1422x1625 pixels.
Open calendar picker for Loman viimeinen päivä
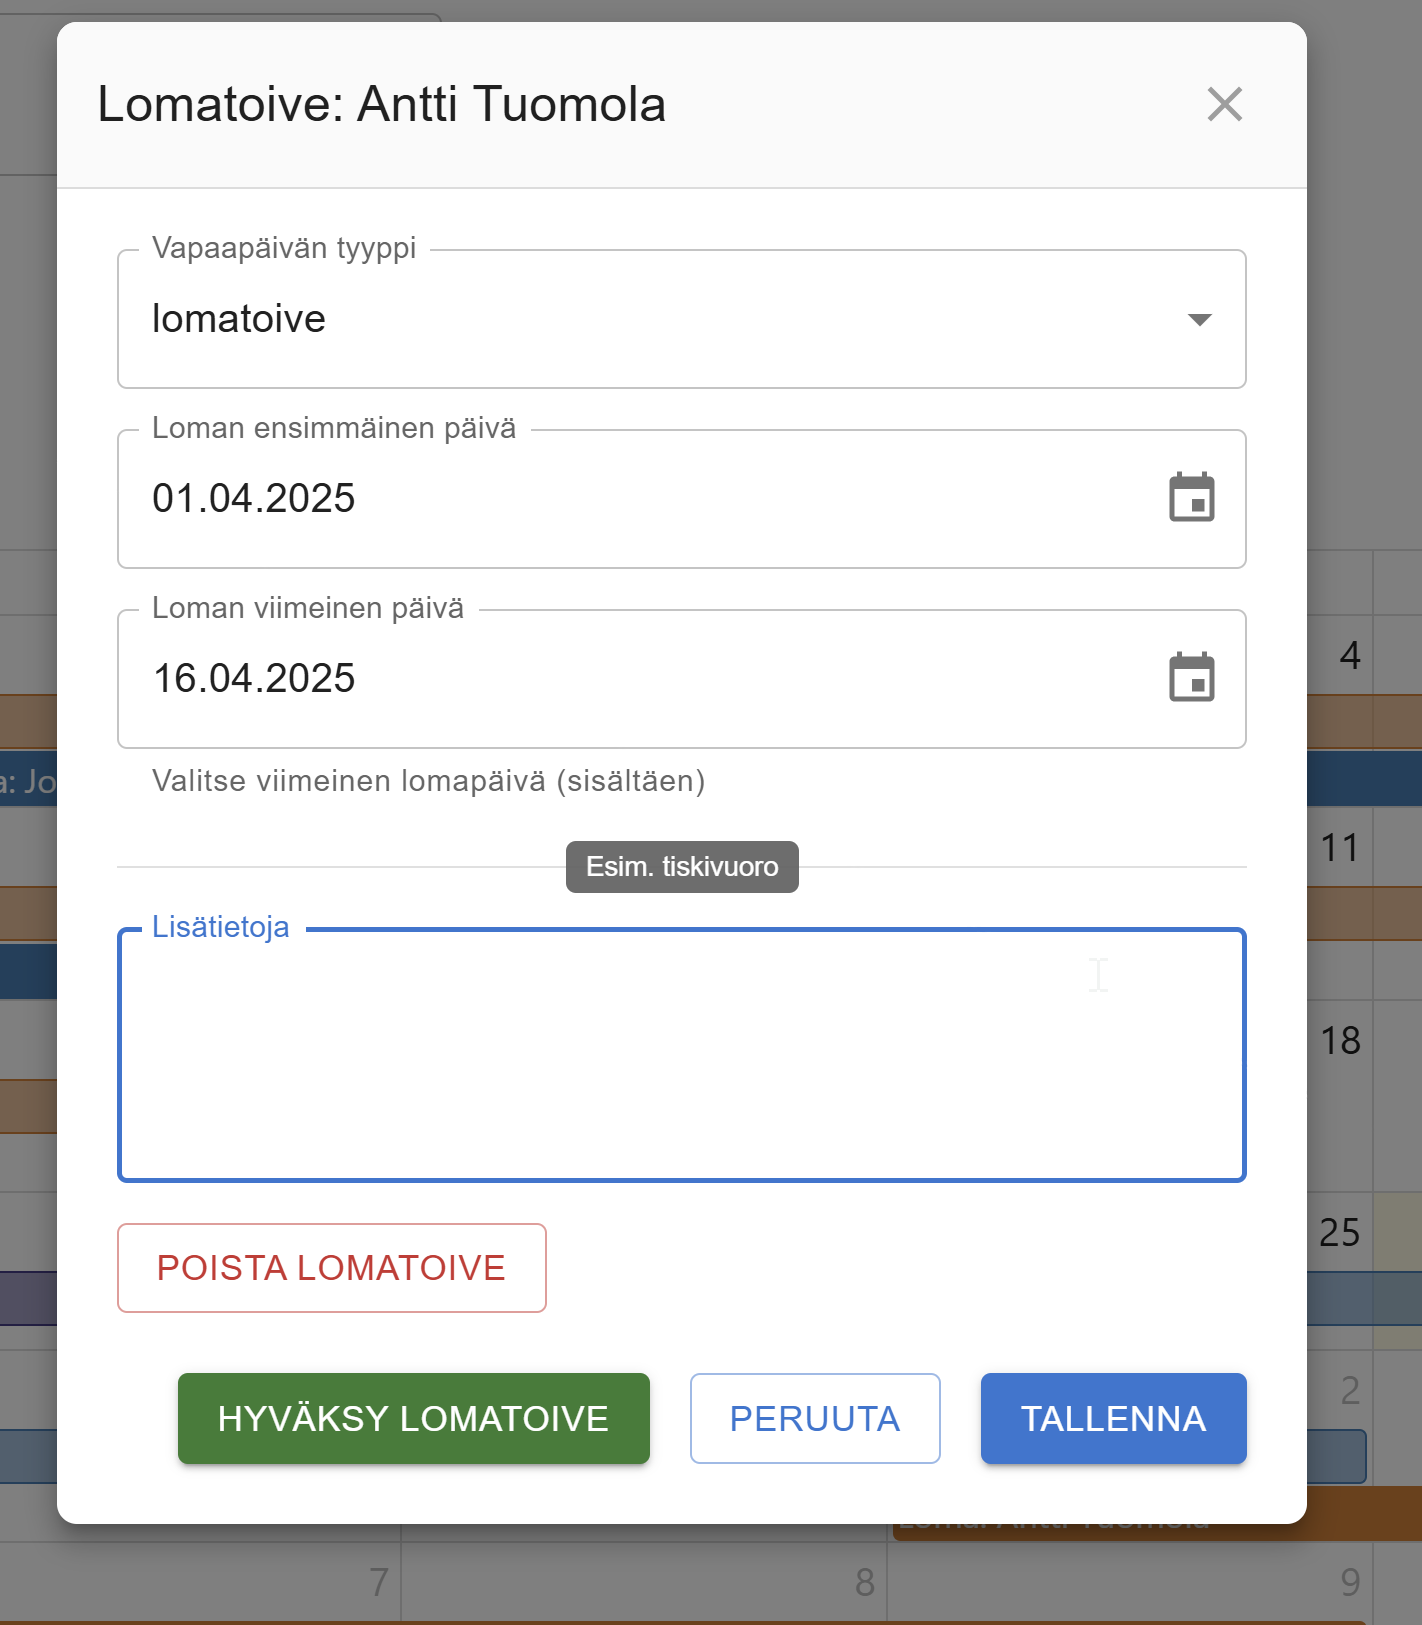point(1191,678)
